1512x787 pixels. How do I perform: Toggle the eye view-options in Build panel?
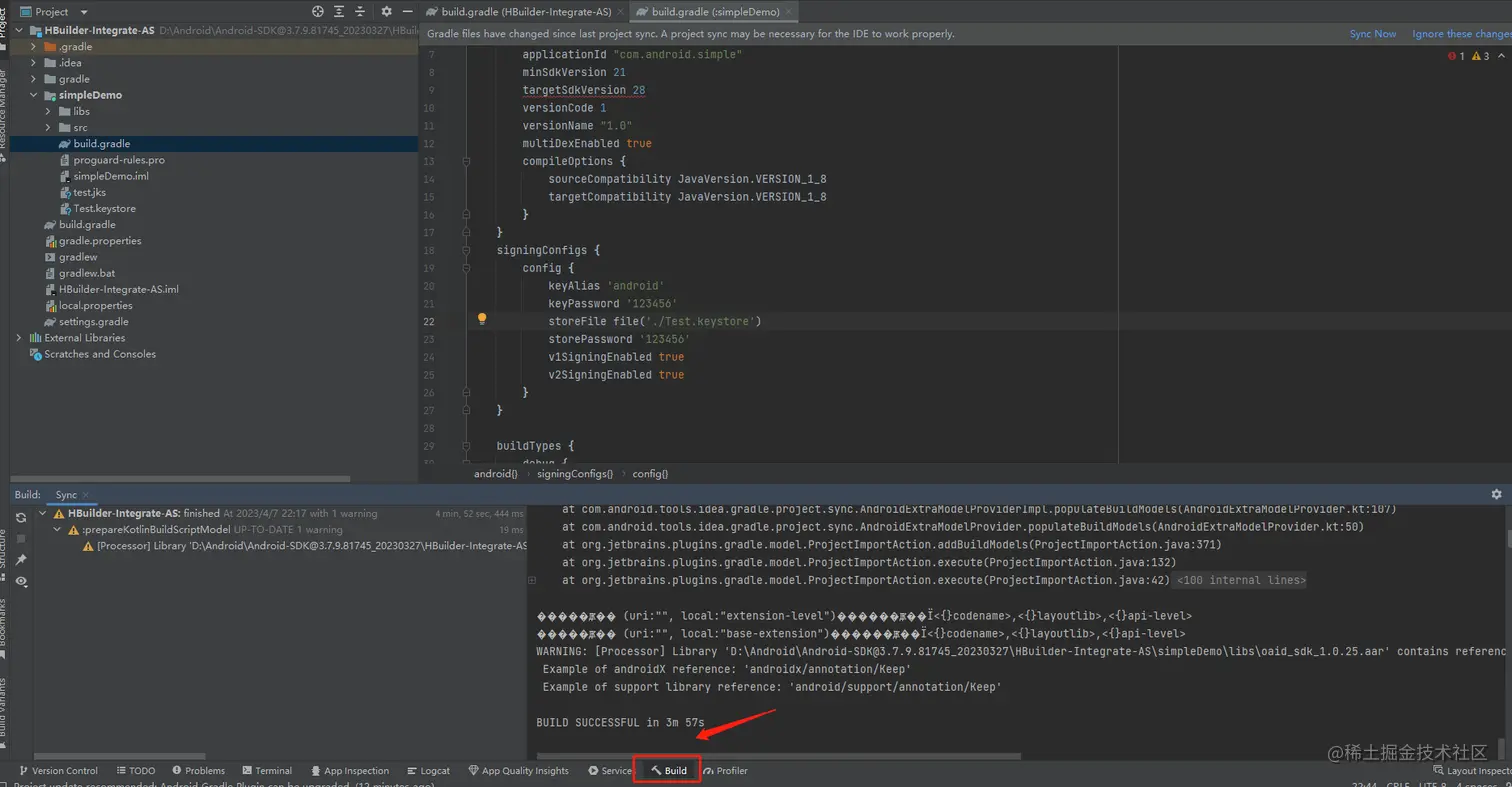[x=21, y=581]
